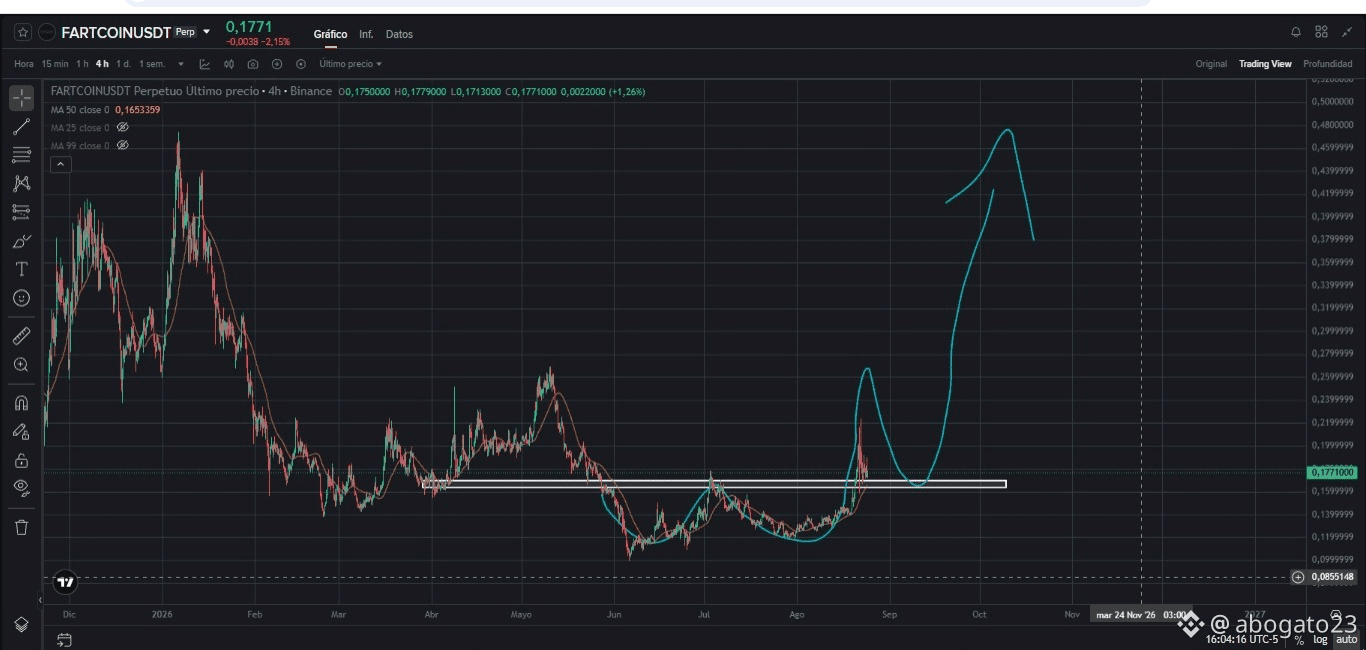The width and height of the screenshot is (1366, 650).
Task: Select the brush drawing tool
Action: point(22,241)
